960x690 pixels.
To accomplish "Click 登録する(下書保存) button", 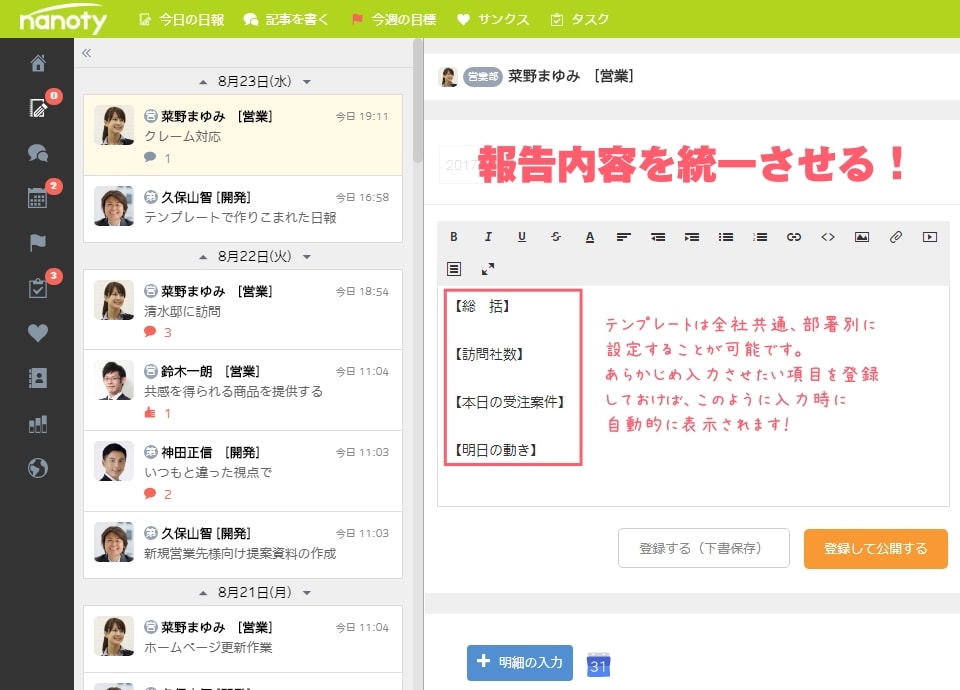I will 703,548.
